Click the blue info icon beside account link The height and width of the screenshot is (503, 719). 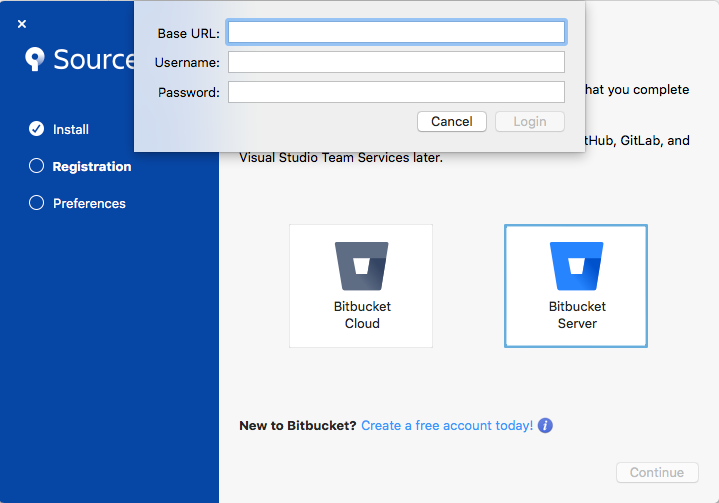[545, 426]
